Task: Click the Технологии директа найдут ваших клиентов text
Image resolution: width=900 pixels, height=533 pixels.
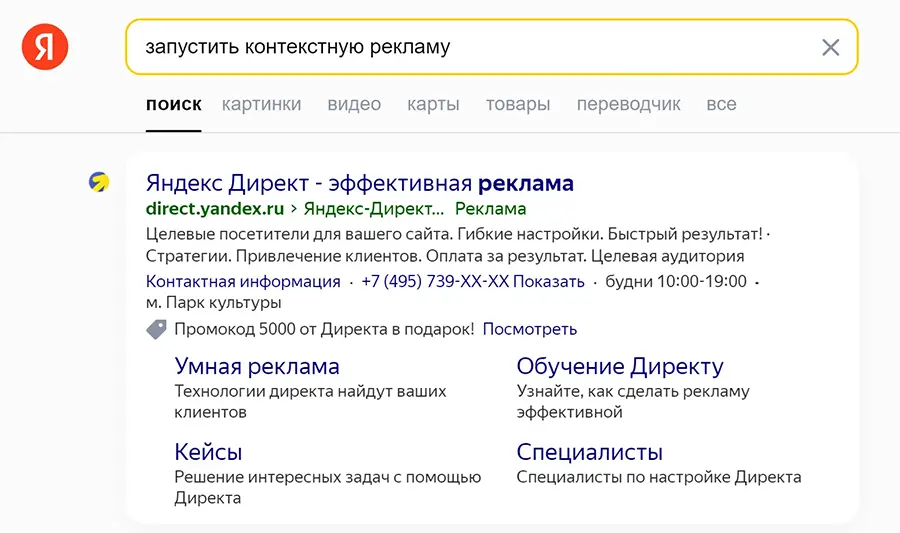Action: point(311,402)
